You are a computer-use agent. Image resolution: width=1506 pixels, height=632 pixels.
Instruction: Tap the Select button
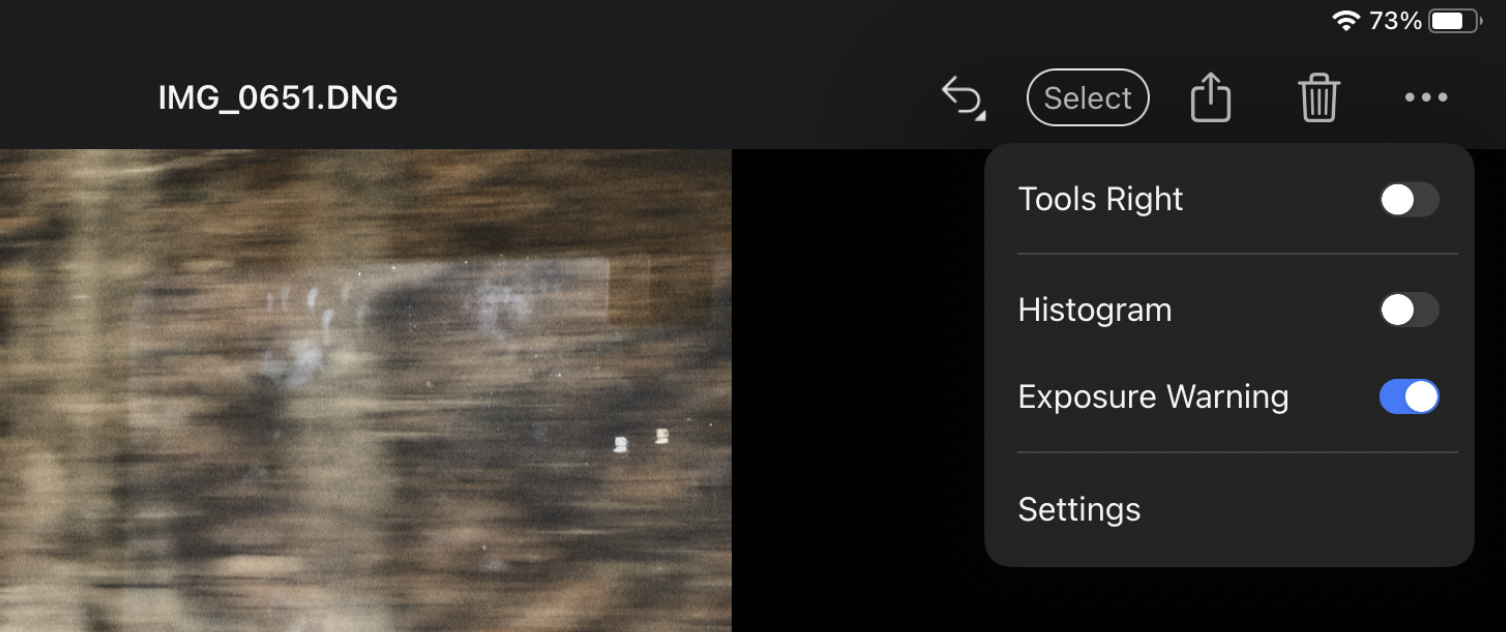[x=1087, y=97]
